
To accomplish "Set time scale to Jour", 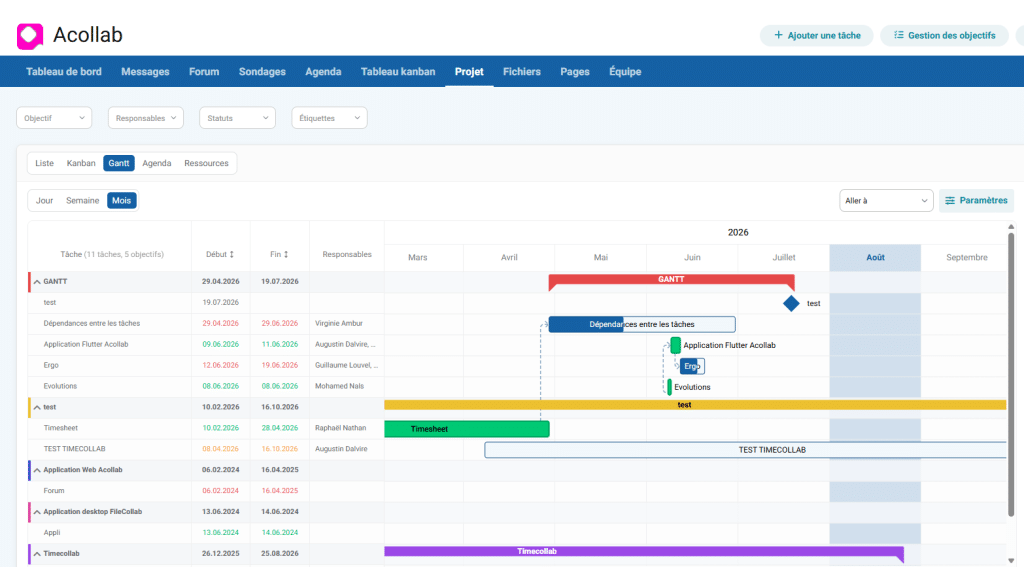I will click(44, 201).
